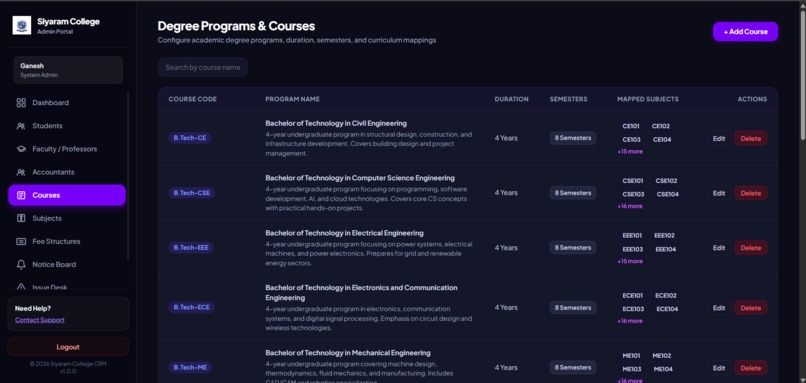The height and width of the screenshot is (383, 806).
Task: Edit the B.Tech-EEE course
Action: 719,248
